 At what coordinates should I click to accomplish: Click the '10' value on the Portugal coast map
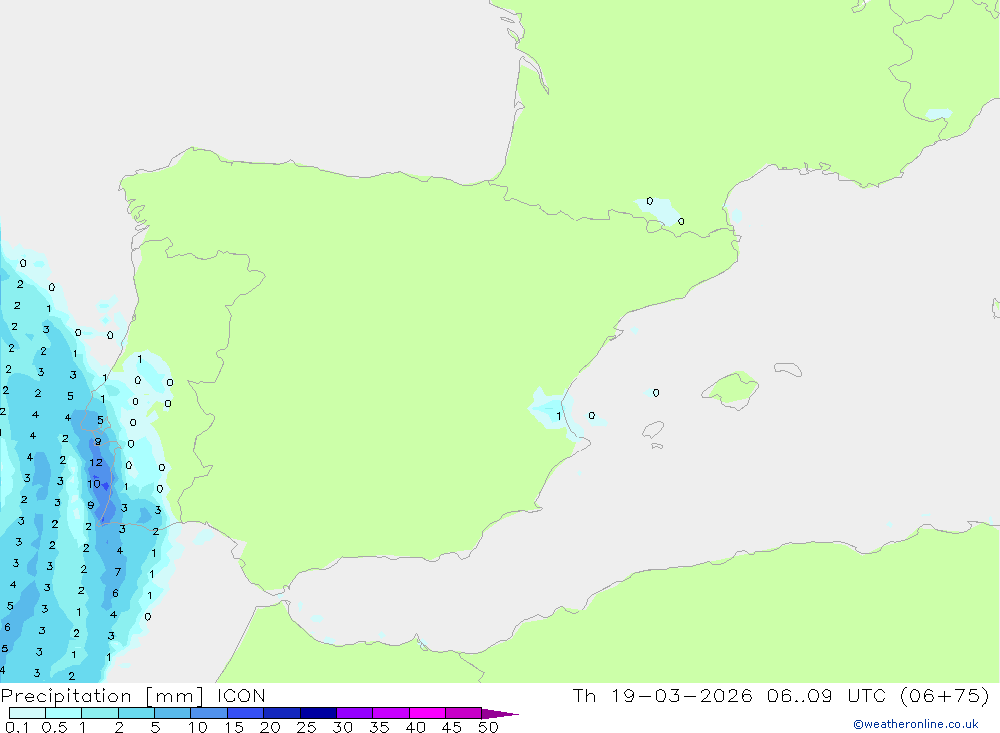click(94, 484)
